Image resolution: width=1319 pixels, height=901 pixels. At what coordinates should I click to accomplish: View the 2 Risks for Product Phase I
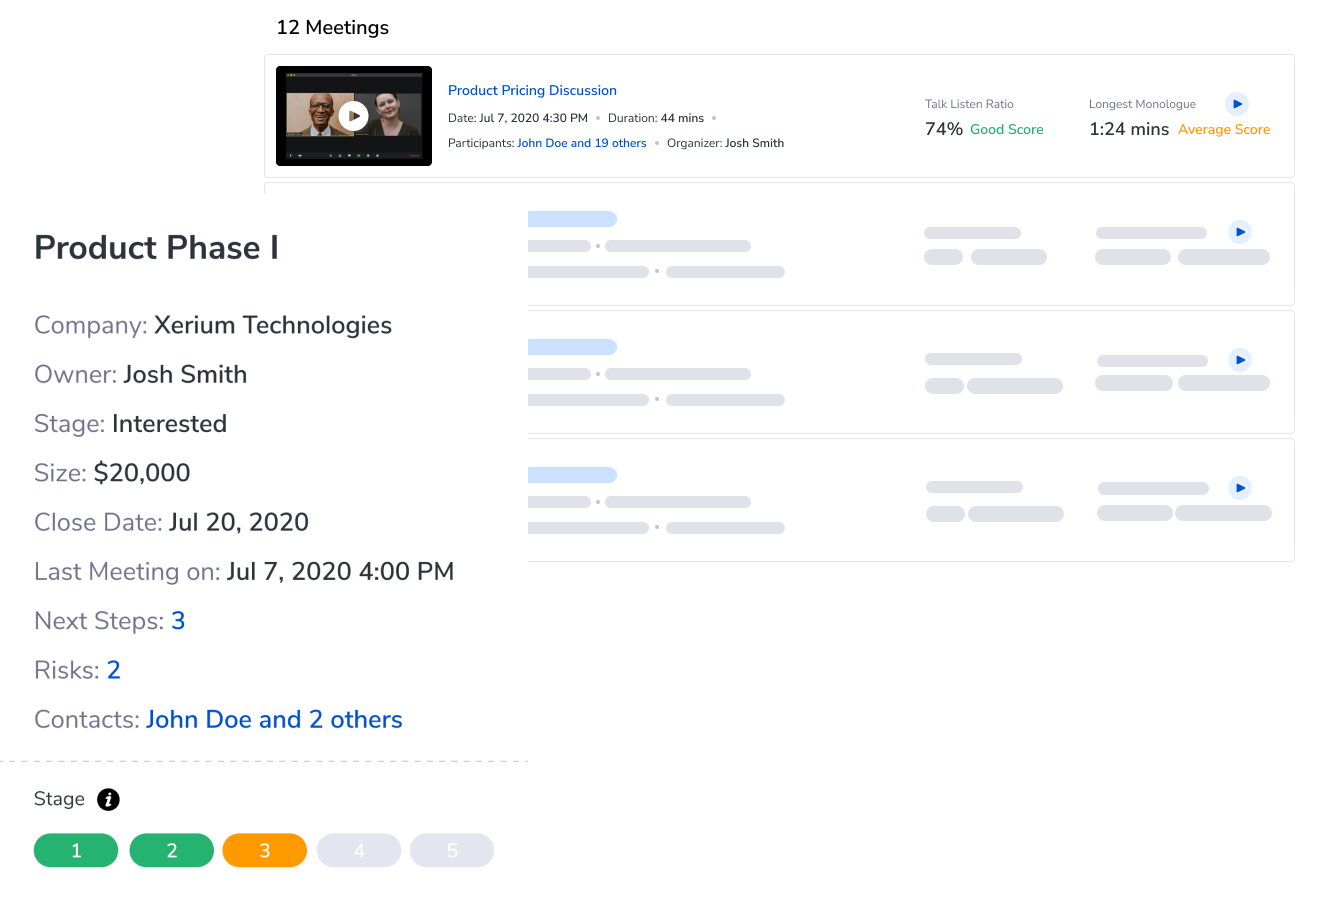113,669
